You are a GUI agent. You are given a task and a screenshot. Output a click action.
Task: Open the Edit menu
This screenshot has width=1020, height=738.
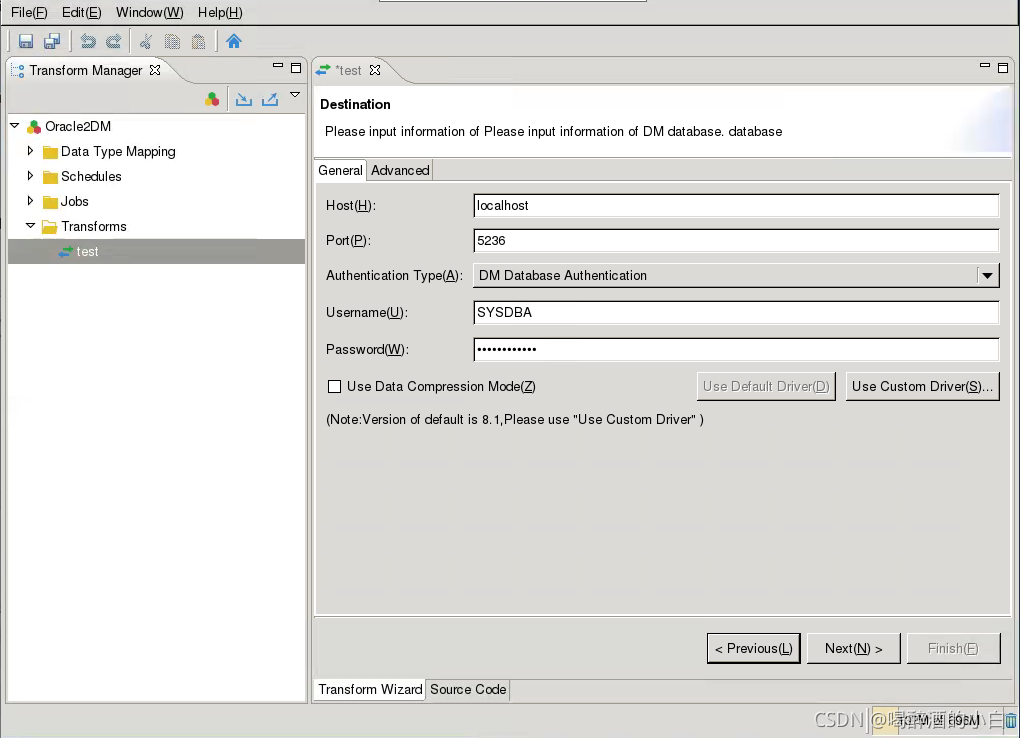[x=81, y=12]
